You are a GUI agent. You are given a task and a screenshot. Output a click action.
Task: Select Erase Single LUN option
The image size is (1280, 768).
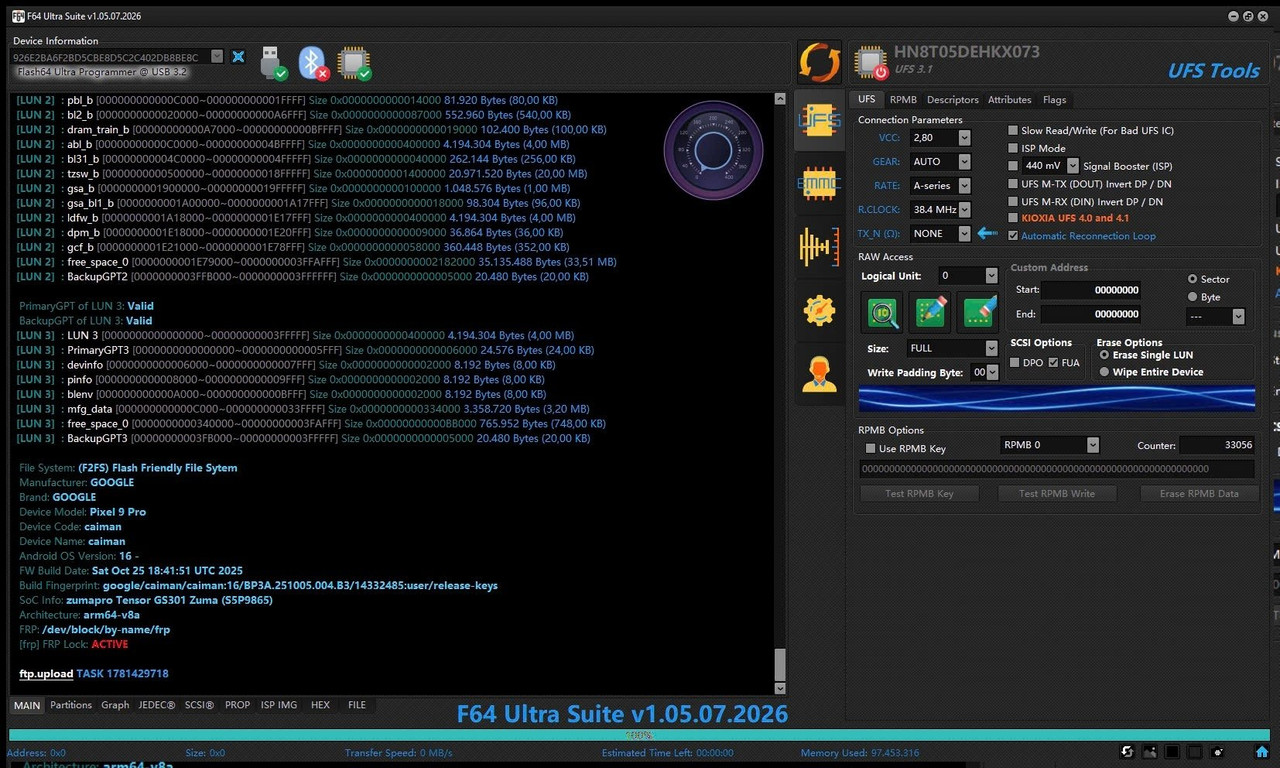pyautogui.click(x=1104, y=355)
